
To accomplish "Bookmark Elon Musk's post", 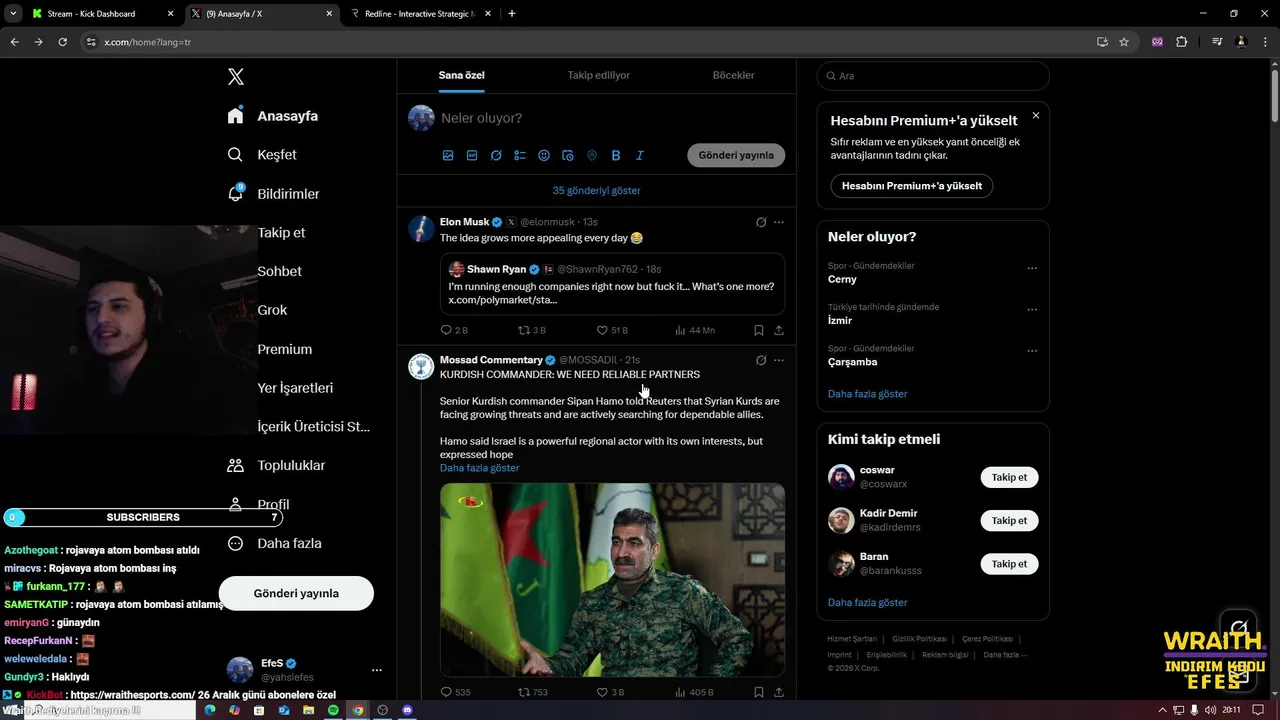I will (x=759, y=330).
